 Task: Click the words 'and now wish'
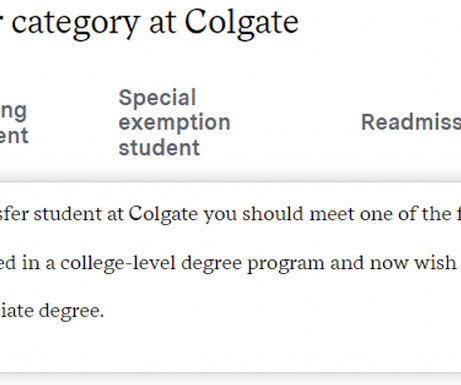tap(393, 263)
